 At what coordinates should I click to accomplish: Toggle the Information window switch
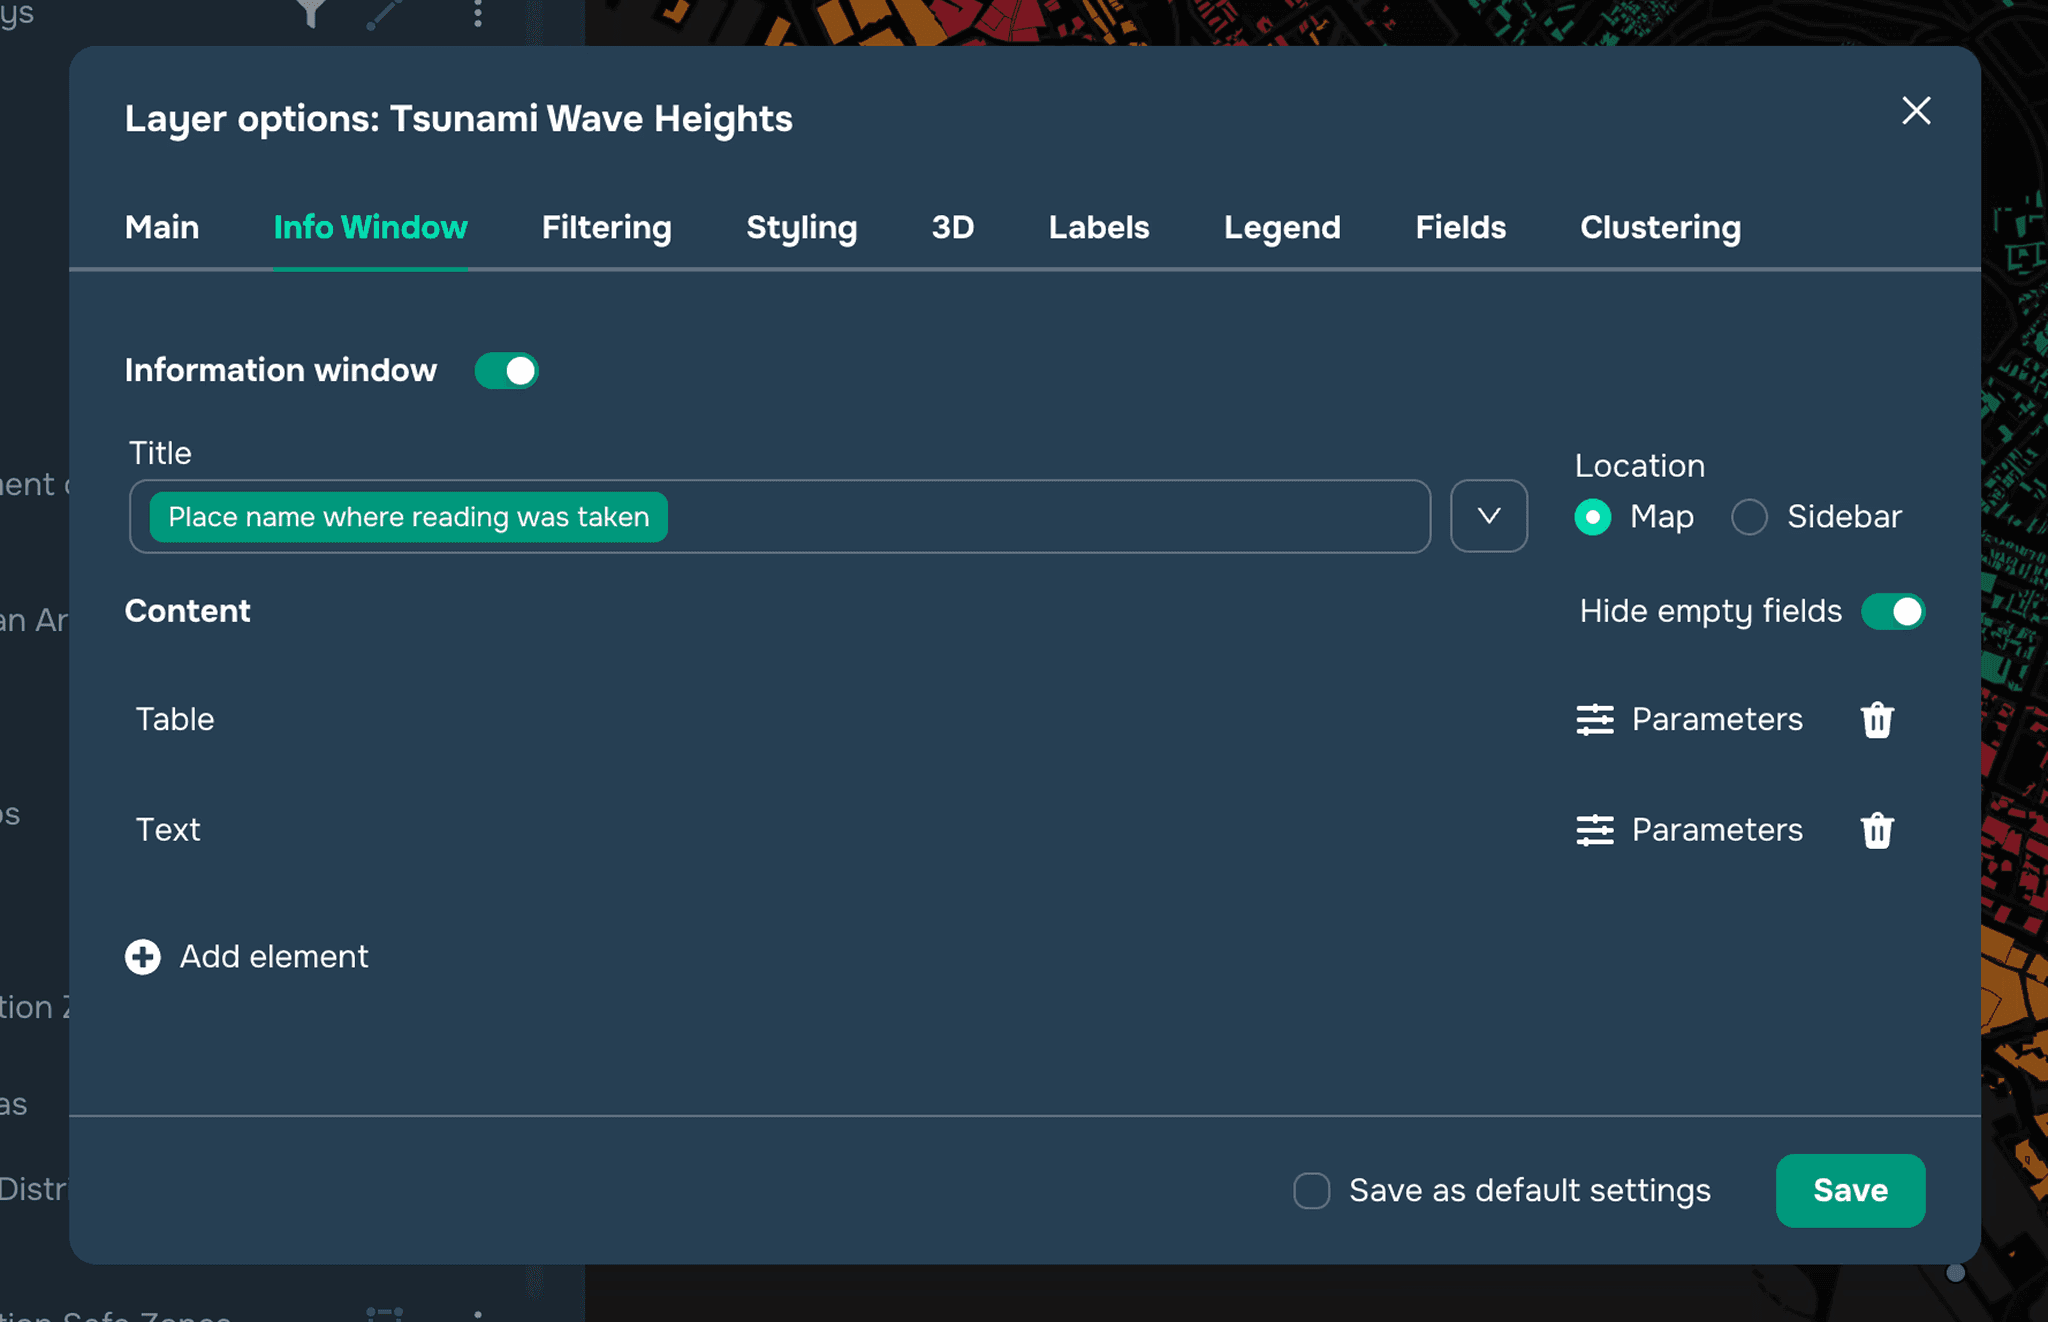pos(507,371)
